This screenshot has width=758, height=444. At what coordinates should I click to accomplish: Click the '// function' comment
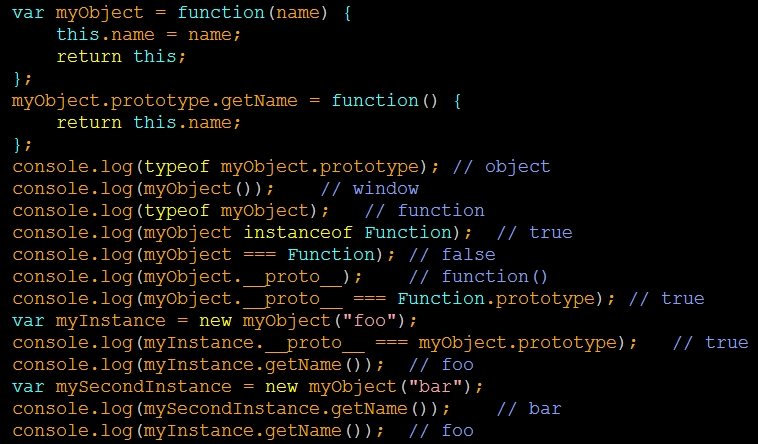[424, 210]
